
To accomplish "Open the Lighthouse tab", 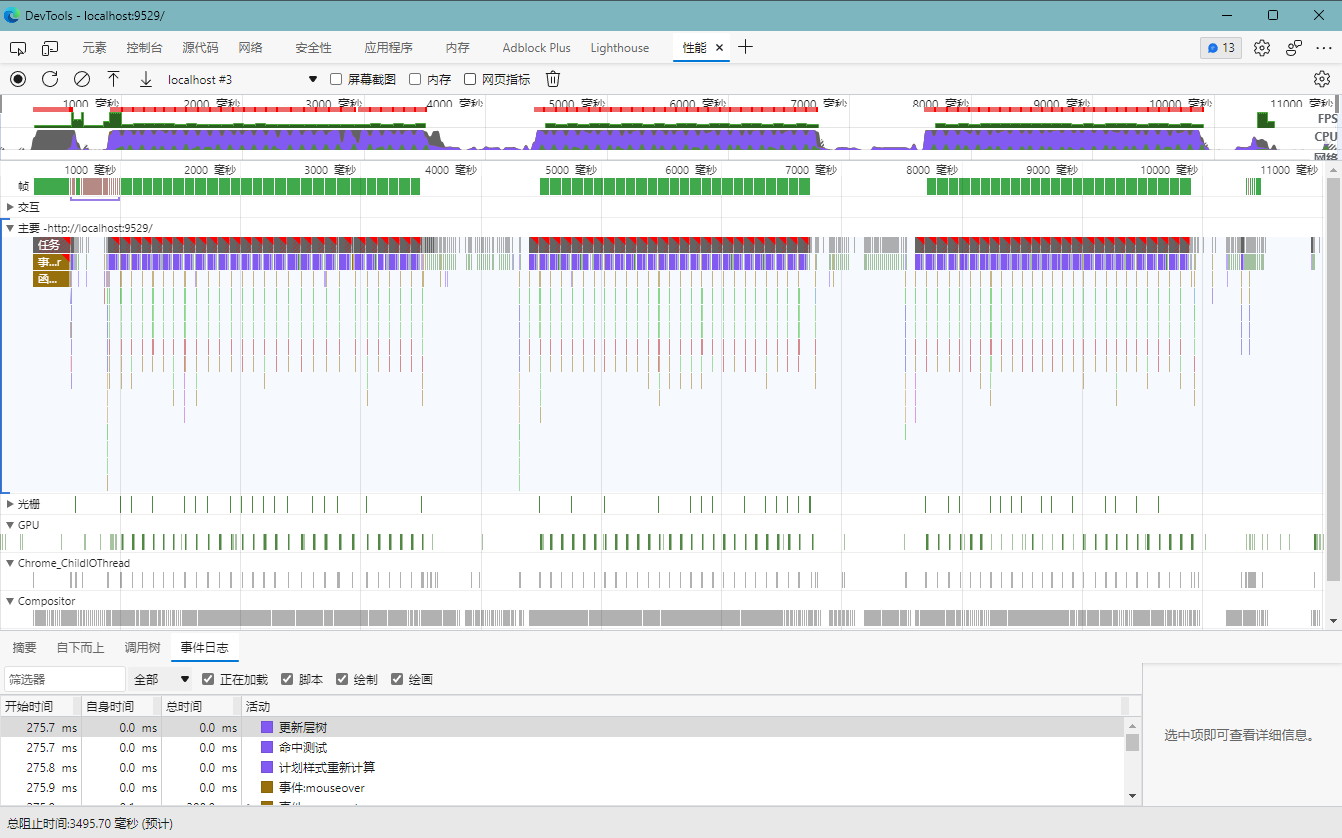I will click(x=619, y=48).
